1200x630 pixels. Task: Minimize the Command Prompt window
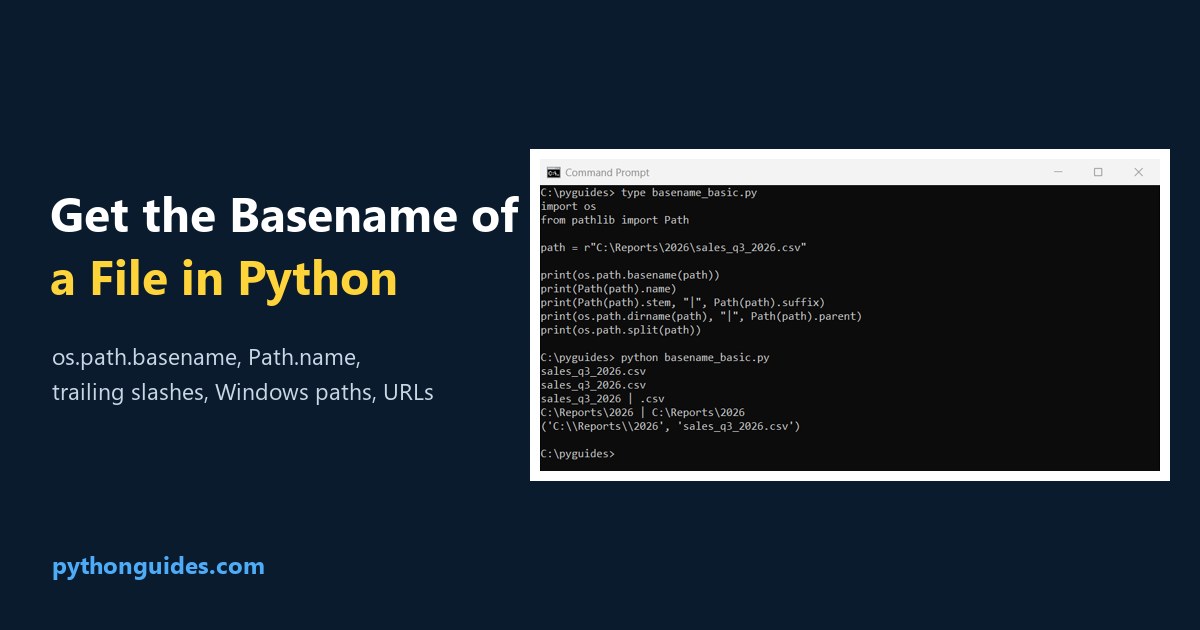tap(1058, 172)
